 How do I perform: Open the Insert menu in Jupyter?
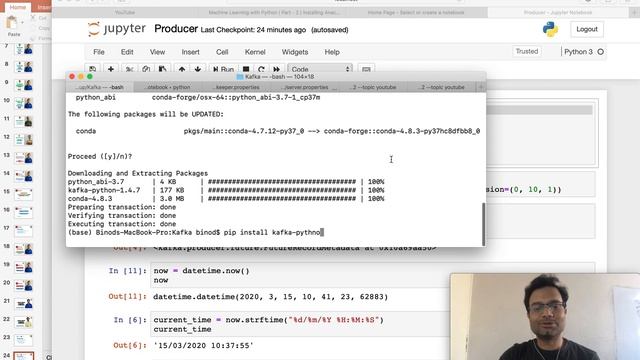click(191, 52)
